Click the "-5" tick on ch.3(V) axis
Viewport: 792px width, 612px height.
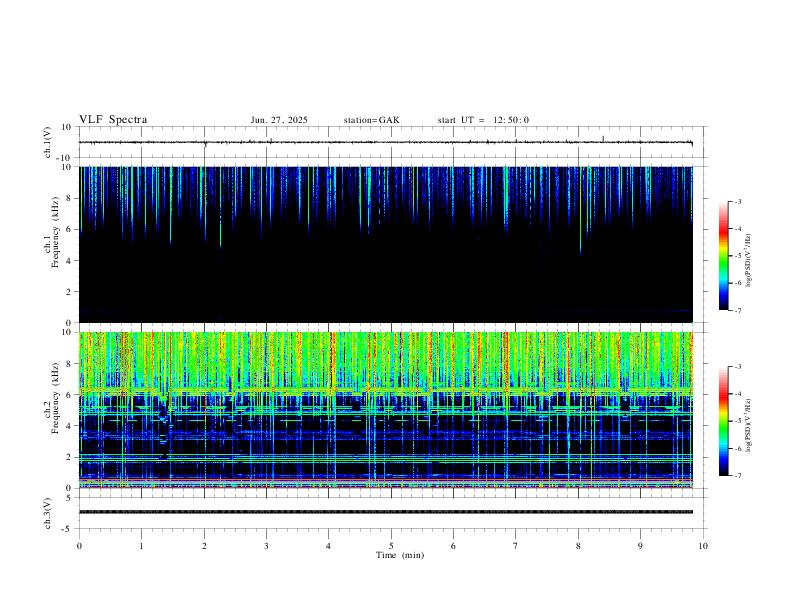[x=68, y=529]
